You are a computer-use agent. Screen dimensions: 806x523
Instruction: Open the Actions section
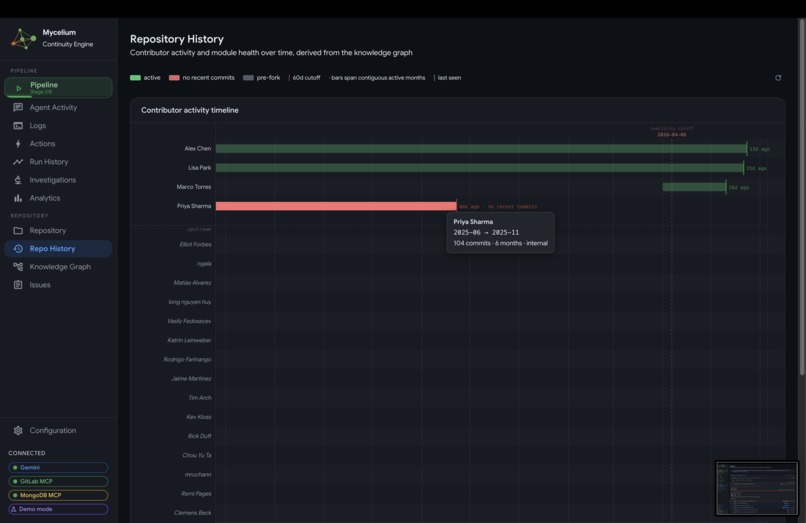[x=58, y=143]
